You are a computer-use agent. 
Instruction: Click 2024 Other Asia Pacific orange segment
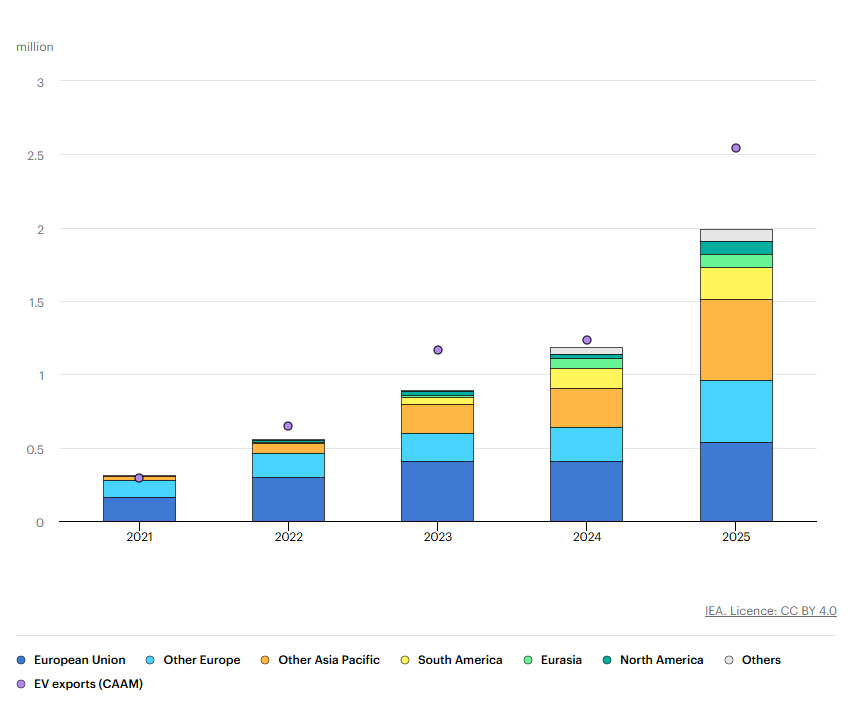(587, 408)
